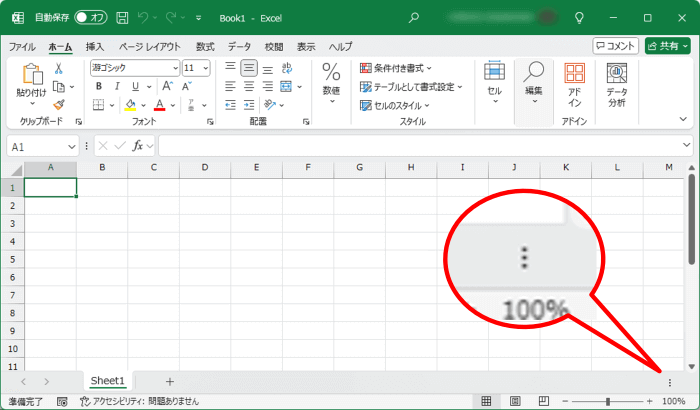Toggle Italic formatting
700x410 pixels.
click(x=117, y=86)
